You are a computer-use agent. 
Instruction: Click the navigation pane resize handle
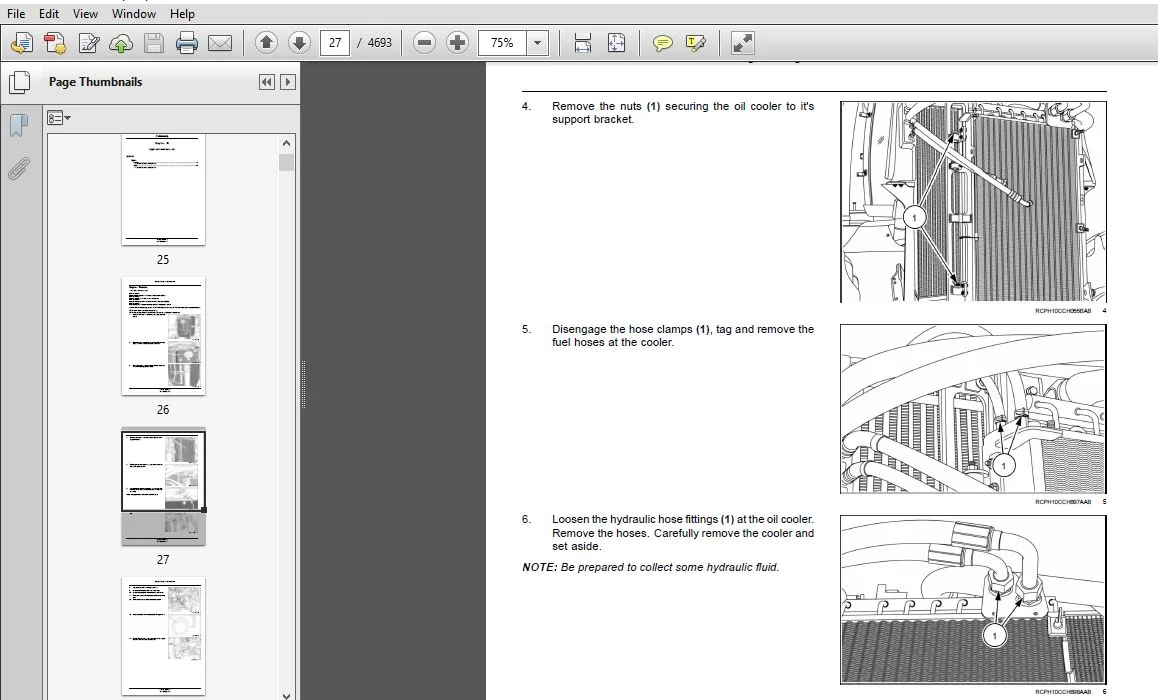303,384
